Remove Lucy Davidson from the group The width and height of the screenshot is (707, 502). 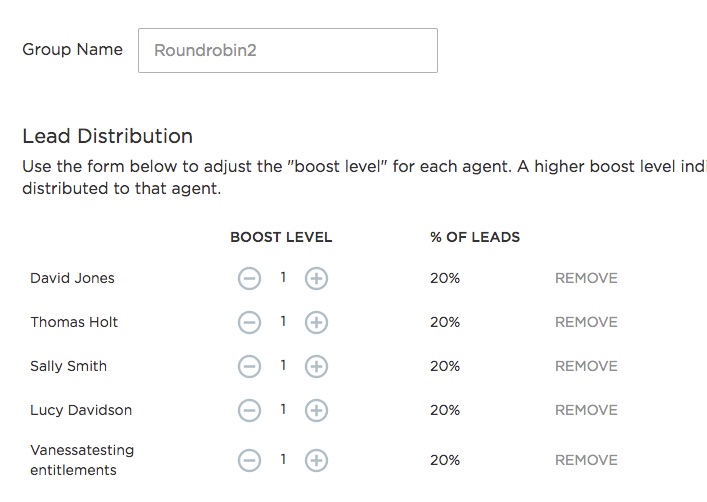pyautogui.click(x=586, y=410)
